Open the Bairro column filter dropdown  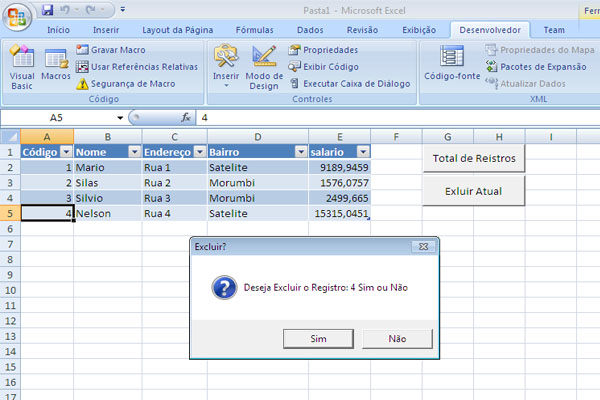(x=301, y=152)
